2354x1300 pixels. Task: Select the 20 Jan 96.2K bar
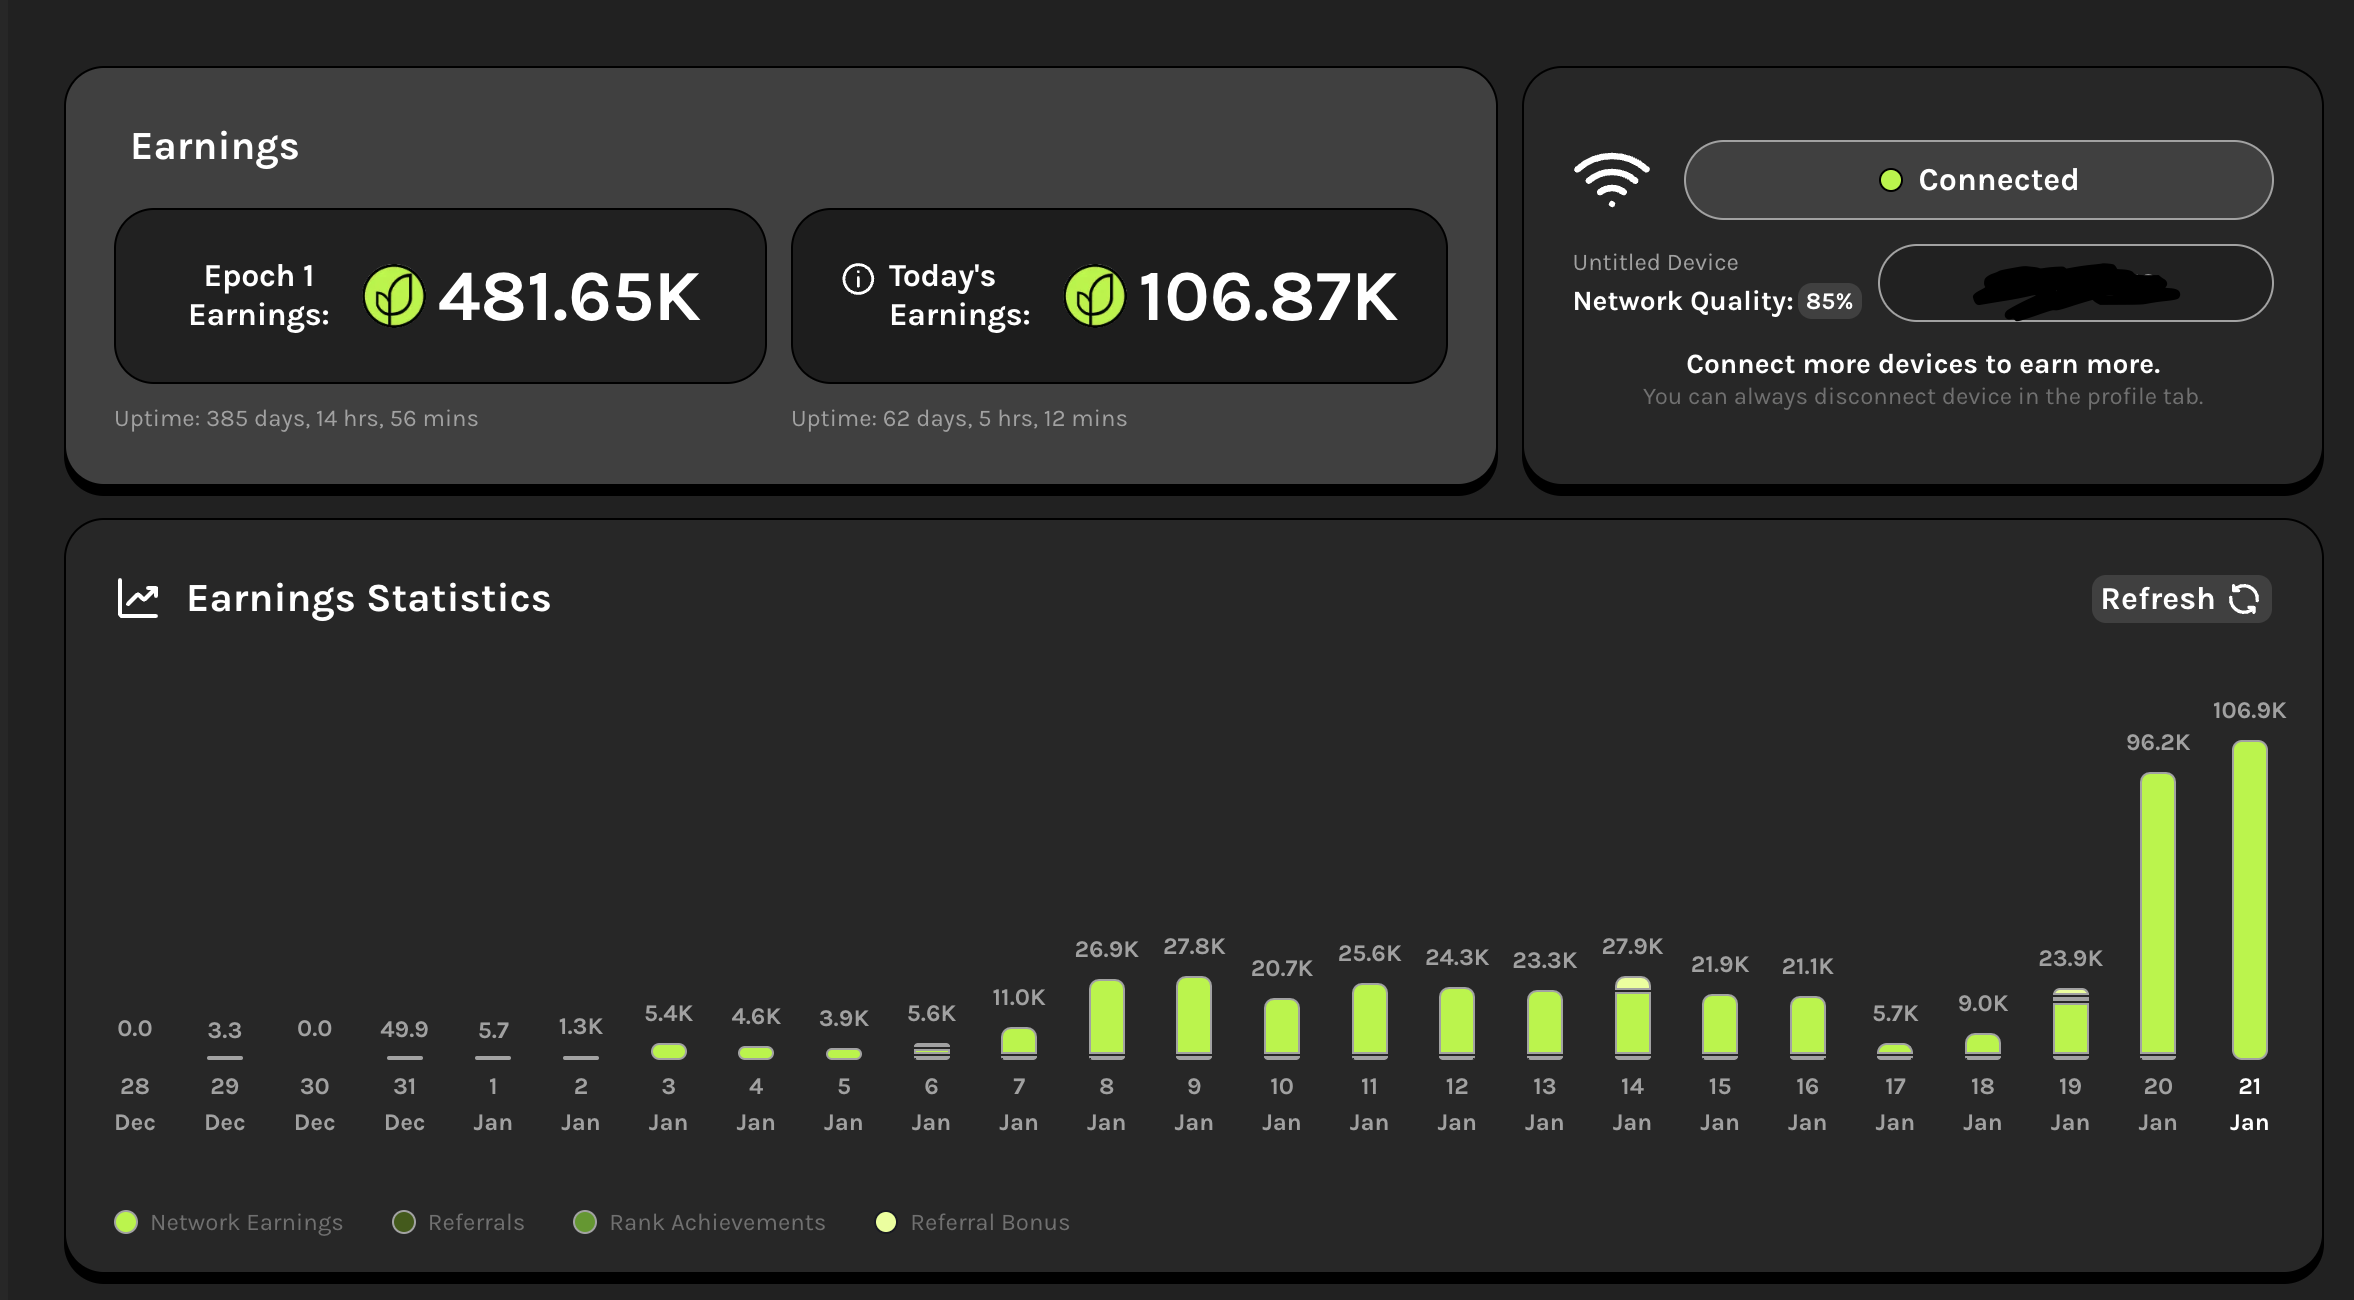pyautogui.click(x=2157, y=915)
